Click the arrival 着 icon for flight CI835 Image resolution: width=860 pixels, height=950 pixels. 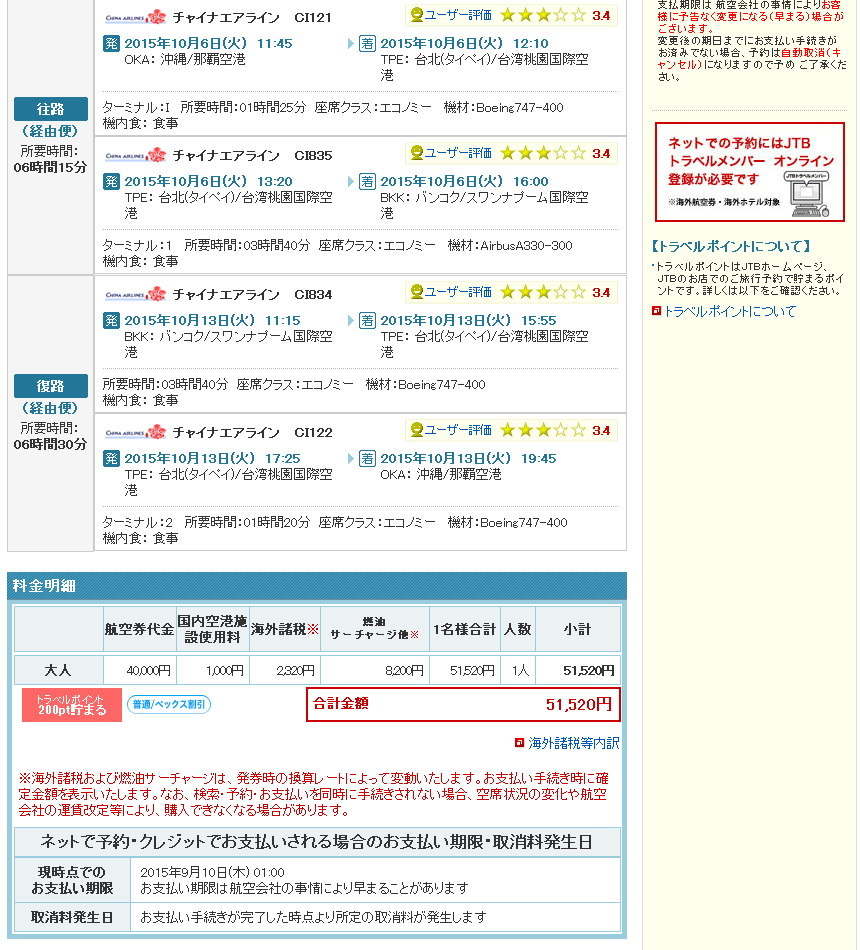pyautogui.click(x=367, y=181)
